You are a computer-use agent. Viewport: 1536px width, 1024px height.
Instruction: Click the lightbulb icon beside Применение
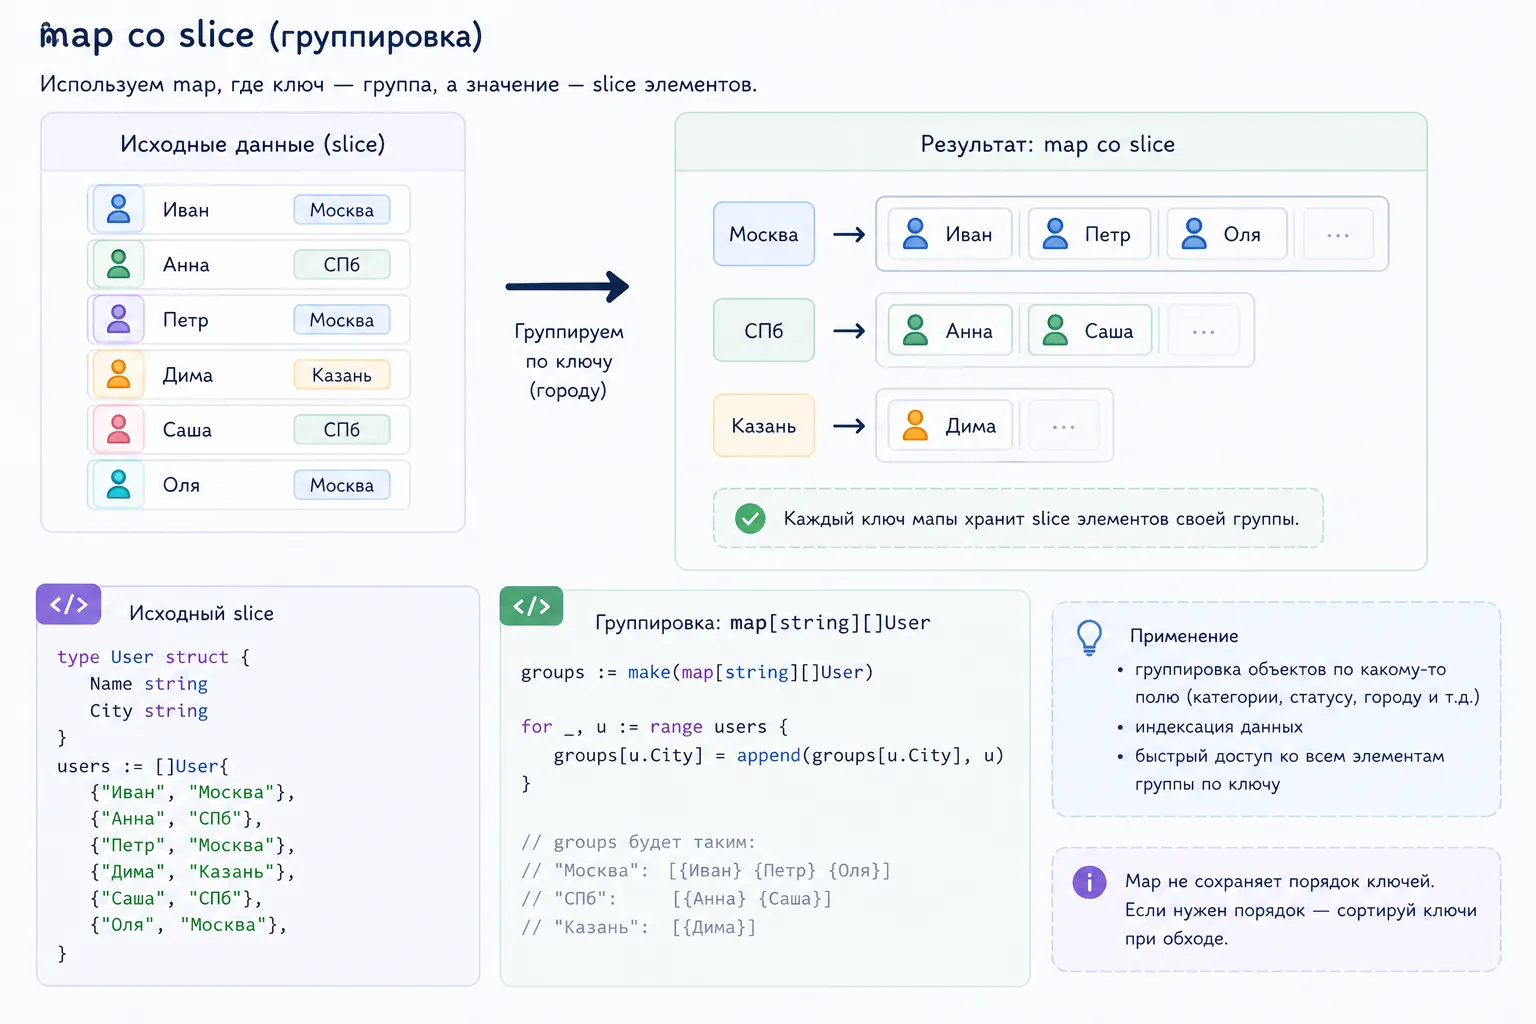coord(1089,637)
